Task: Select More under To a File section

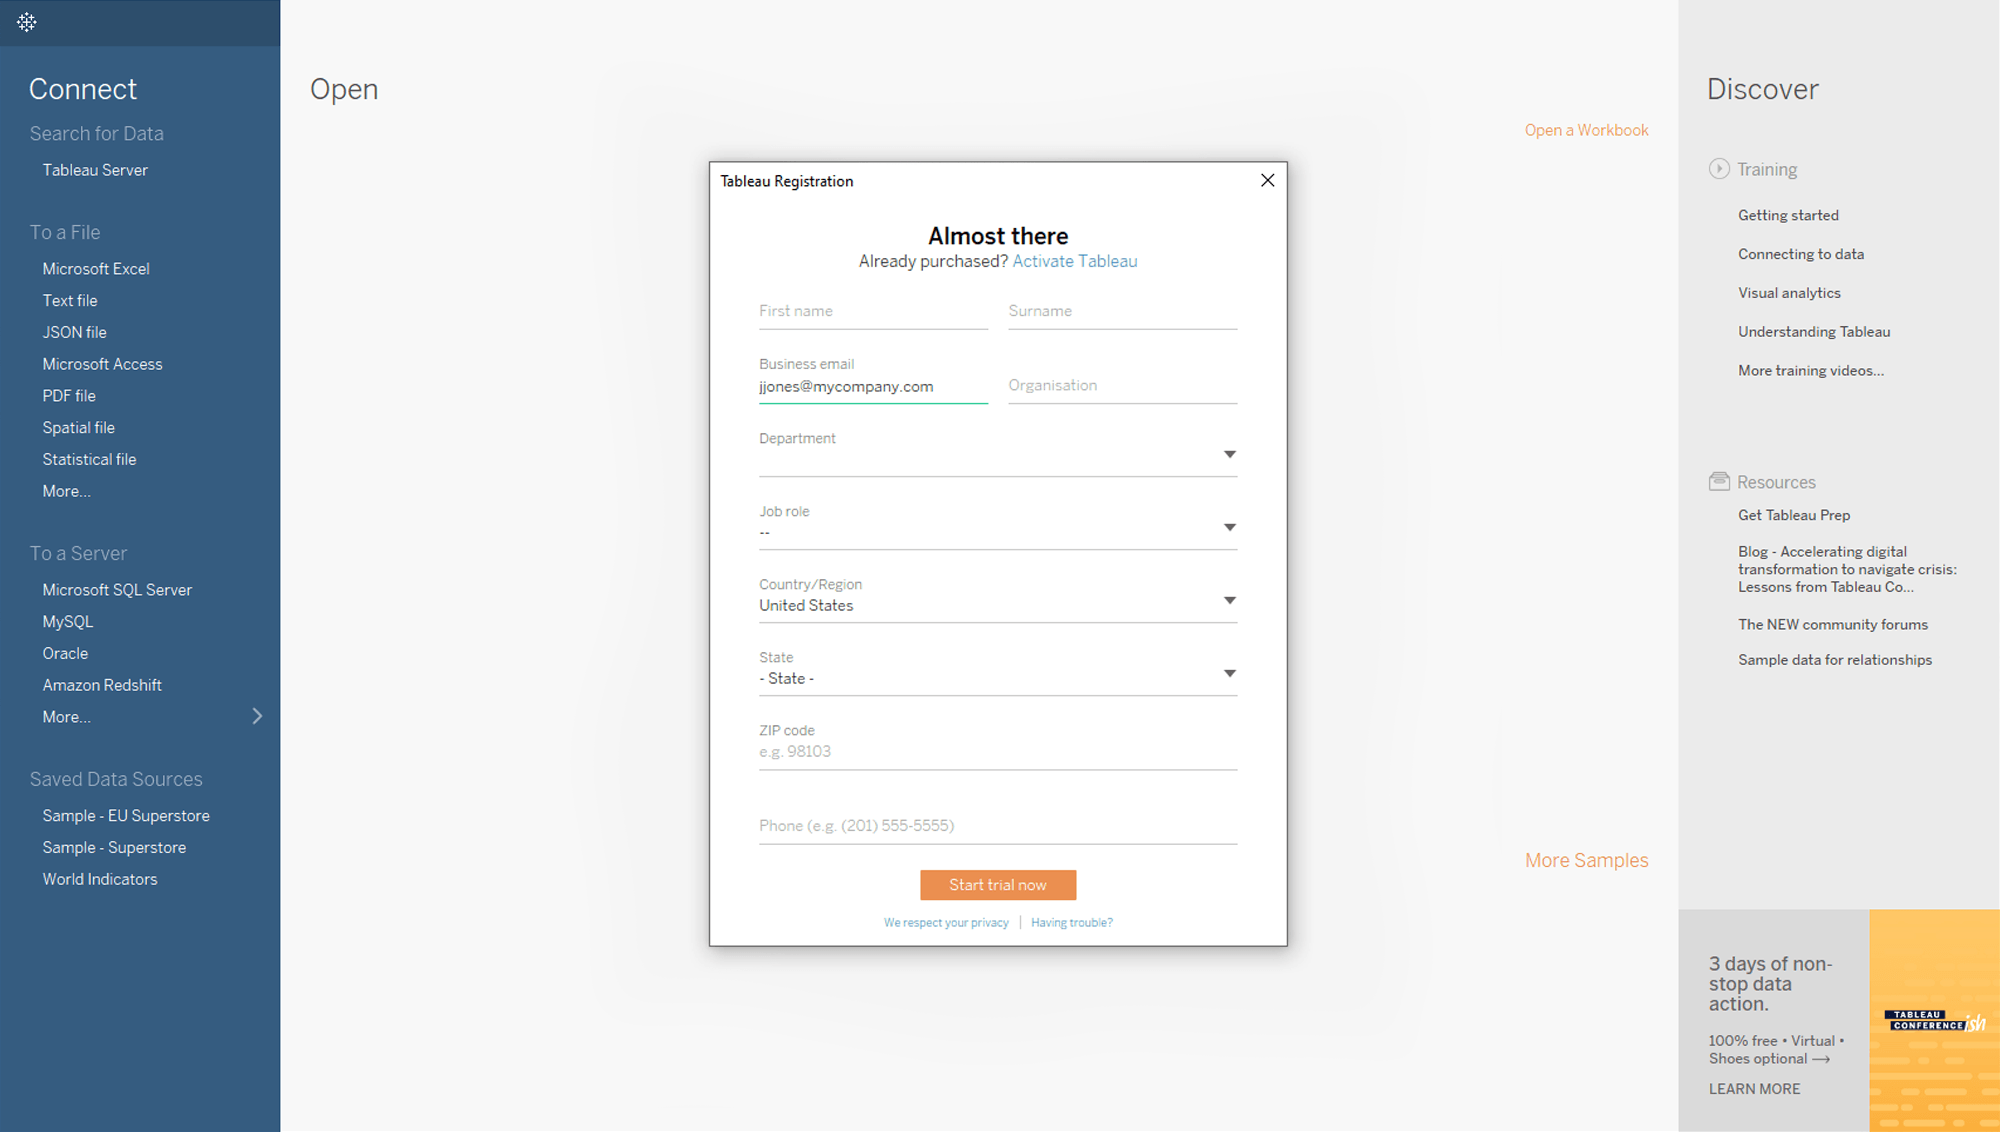Action: pyautogui.click(x=65, y=490)
